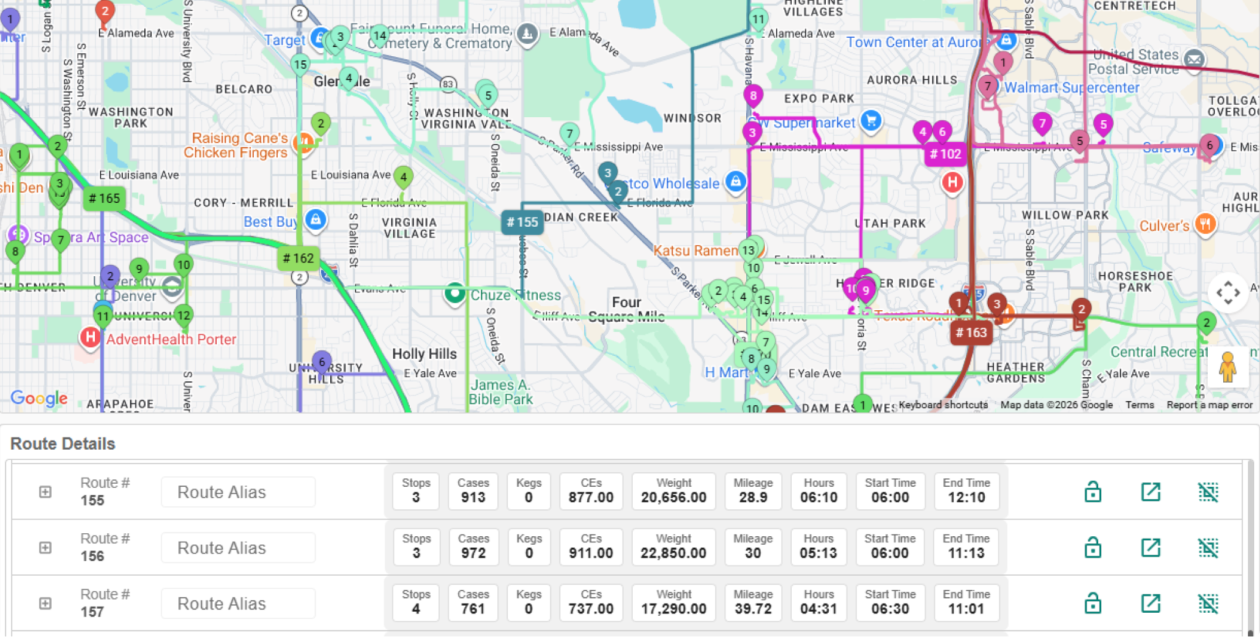Screen dimensions: 1260x640
Task: Open the map Terms link
Action: (1139, 405)
